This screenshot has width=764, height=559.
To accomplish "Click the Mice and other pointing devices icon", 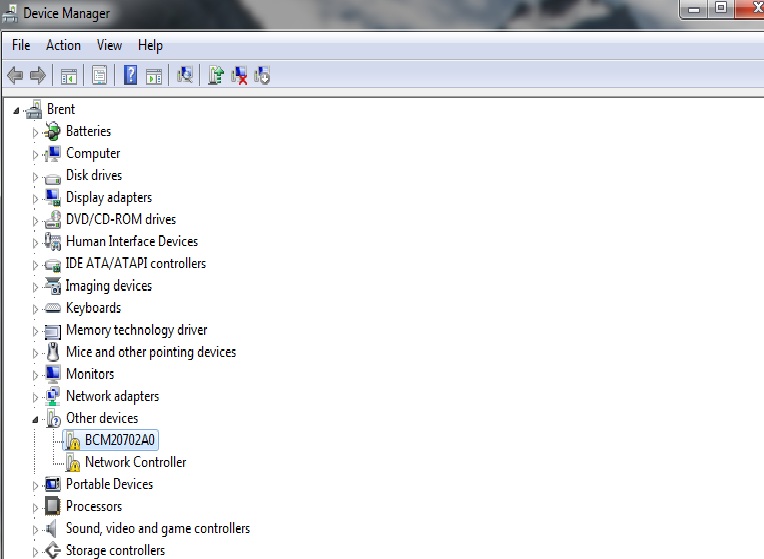I will coord(53,352).
